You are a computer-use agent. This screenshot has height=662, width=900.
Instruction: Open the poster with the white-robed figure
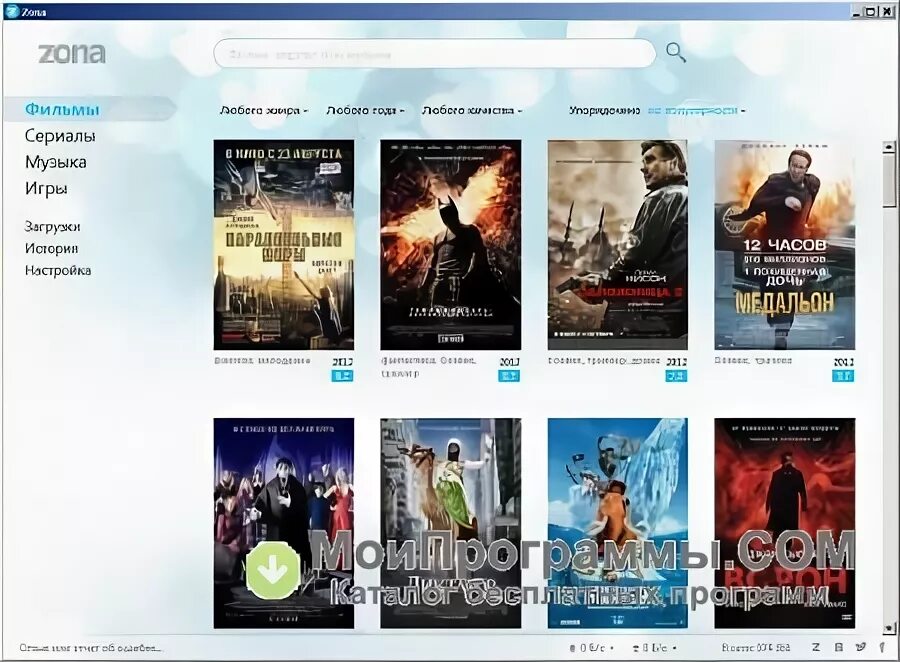[451, 523]
